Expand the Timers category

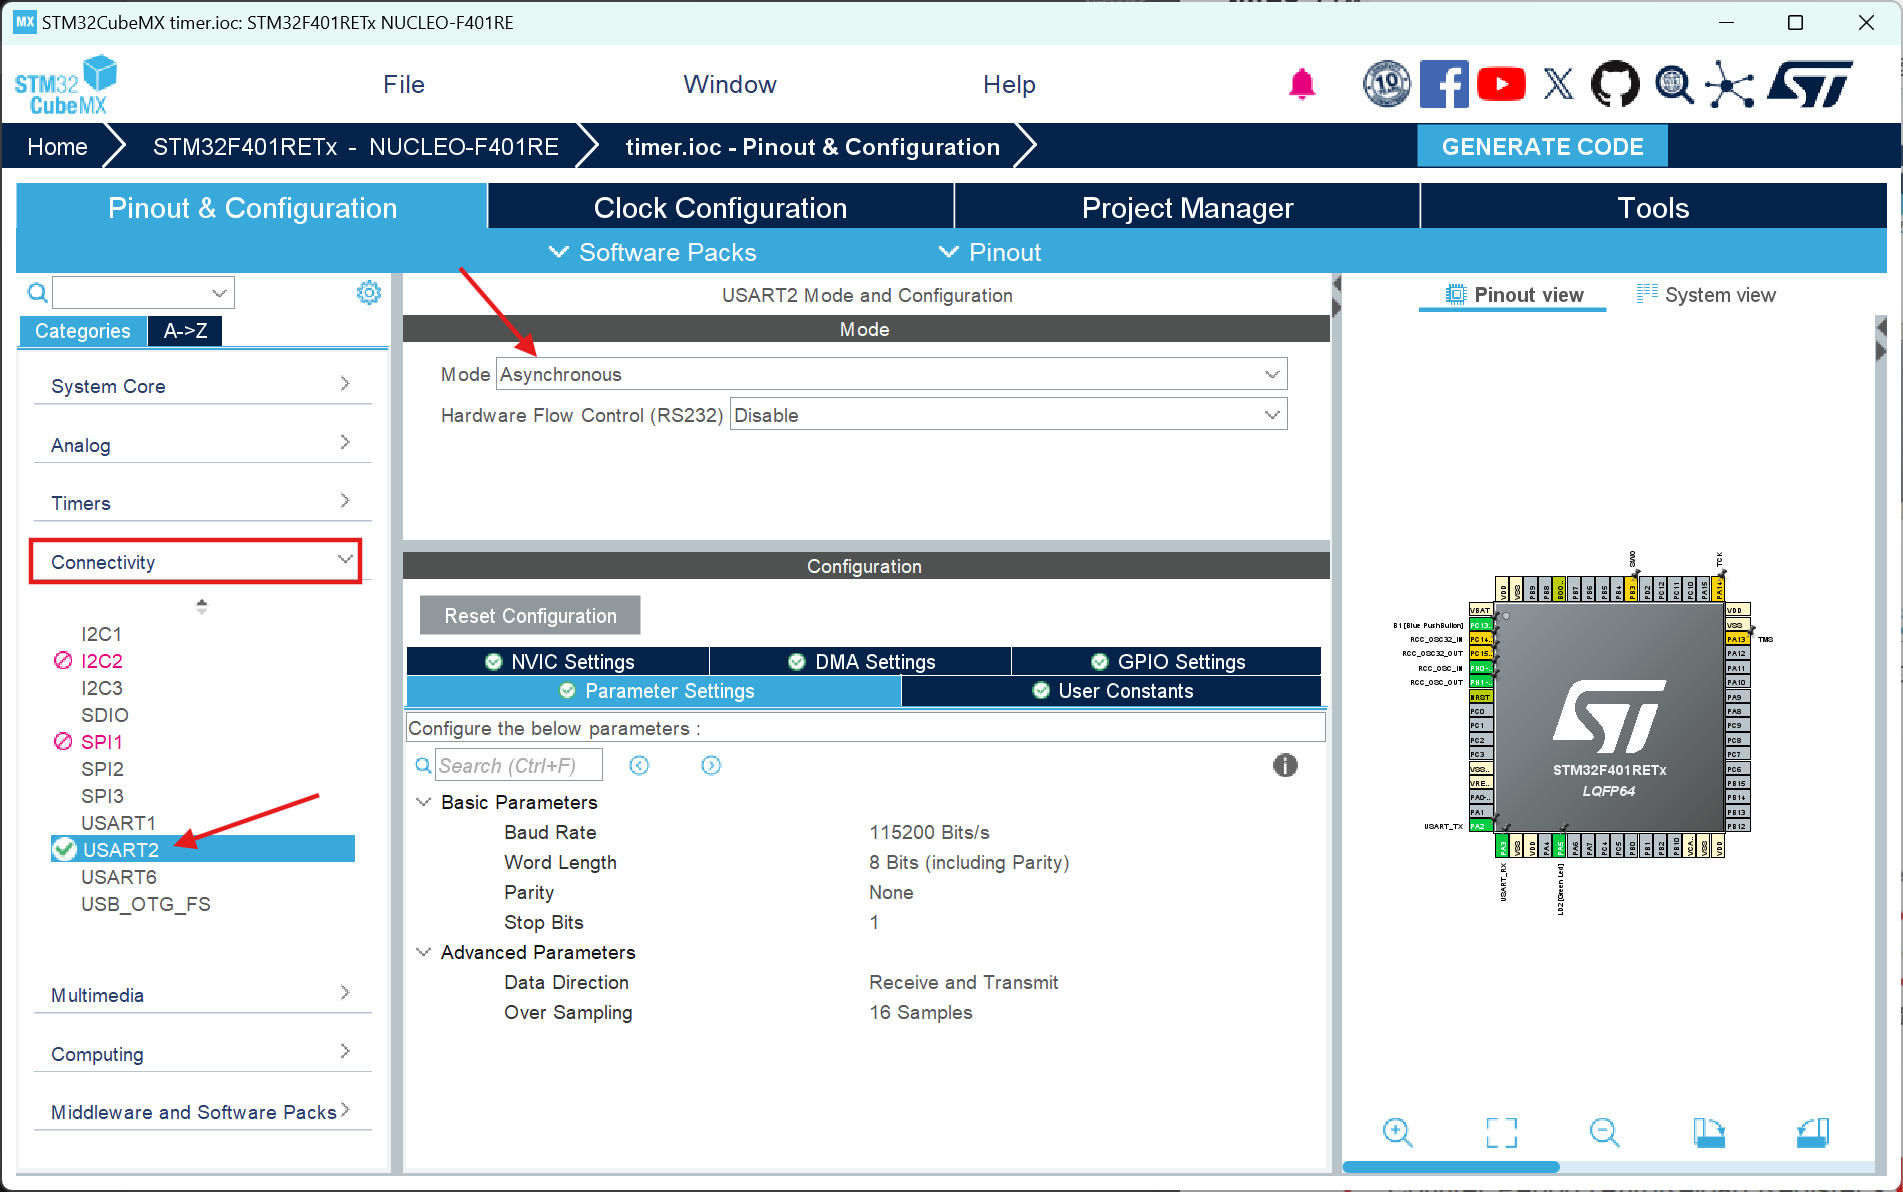pos(201,502)
